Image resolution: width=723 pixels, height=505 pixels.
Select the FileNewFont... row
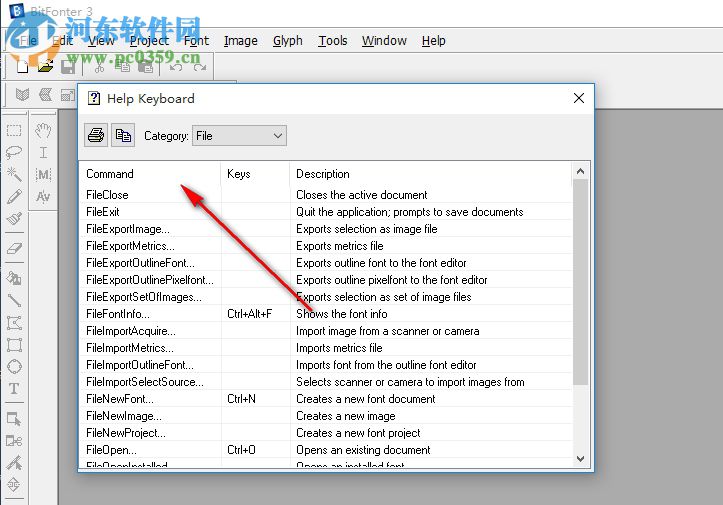pyautogui.click(x=326, y=399)
